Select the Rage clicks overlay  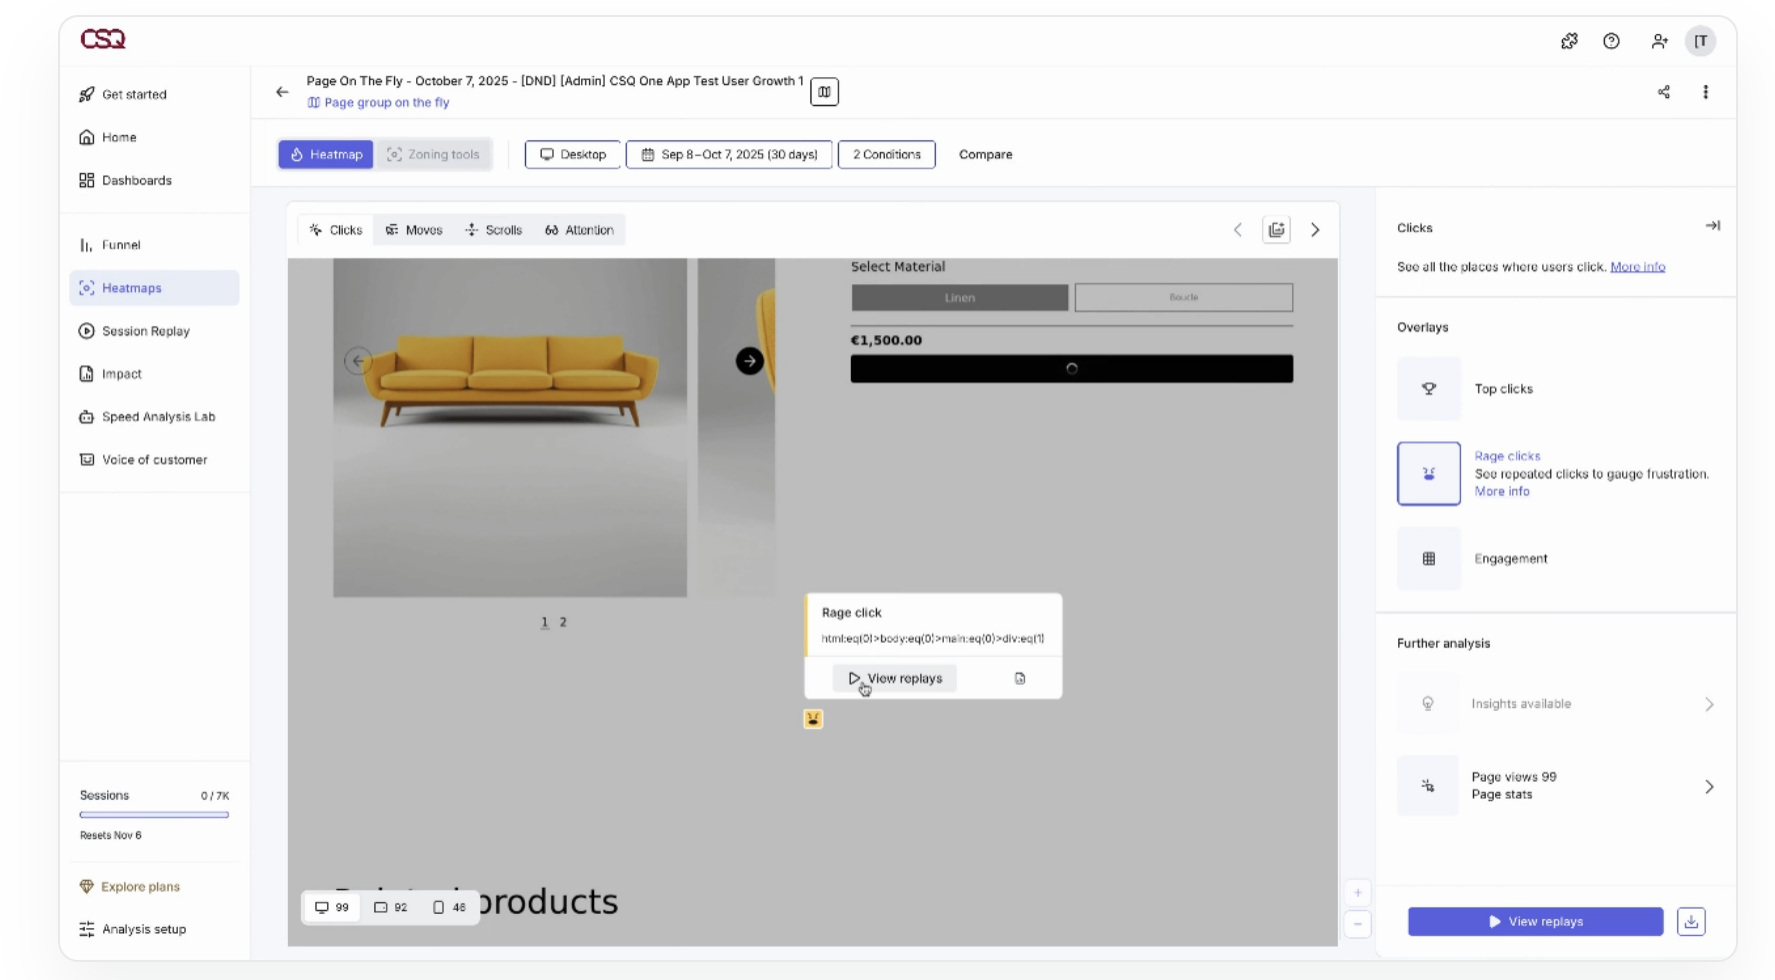1428,473
